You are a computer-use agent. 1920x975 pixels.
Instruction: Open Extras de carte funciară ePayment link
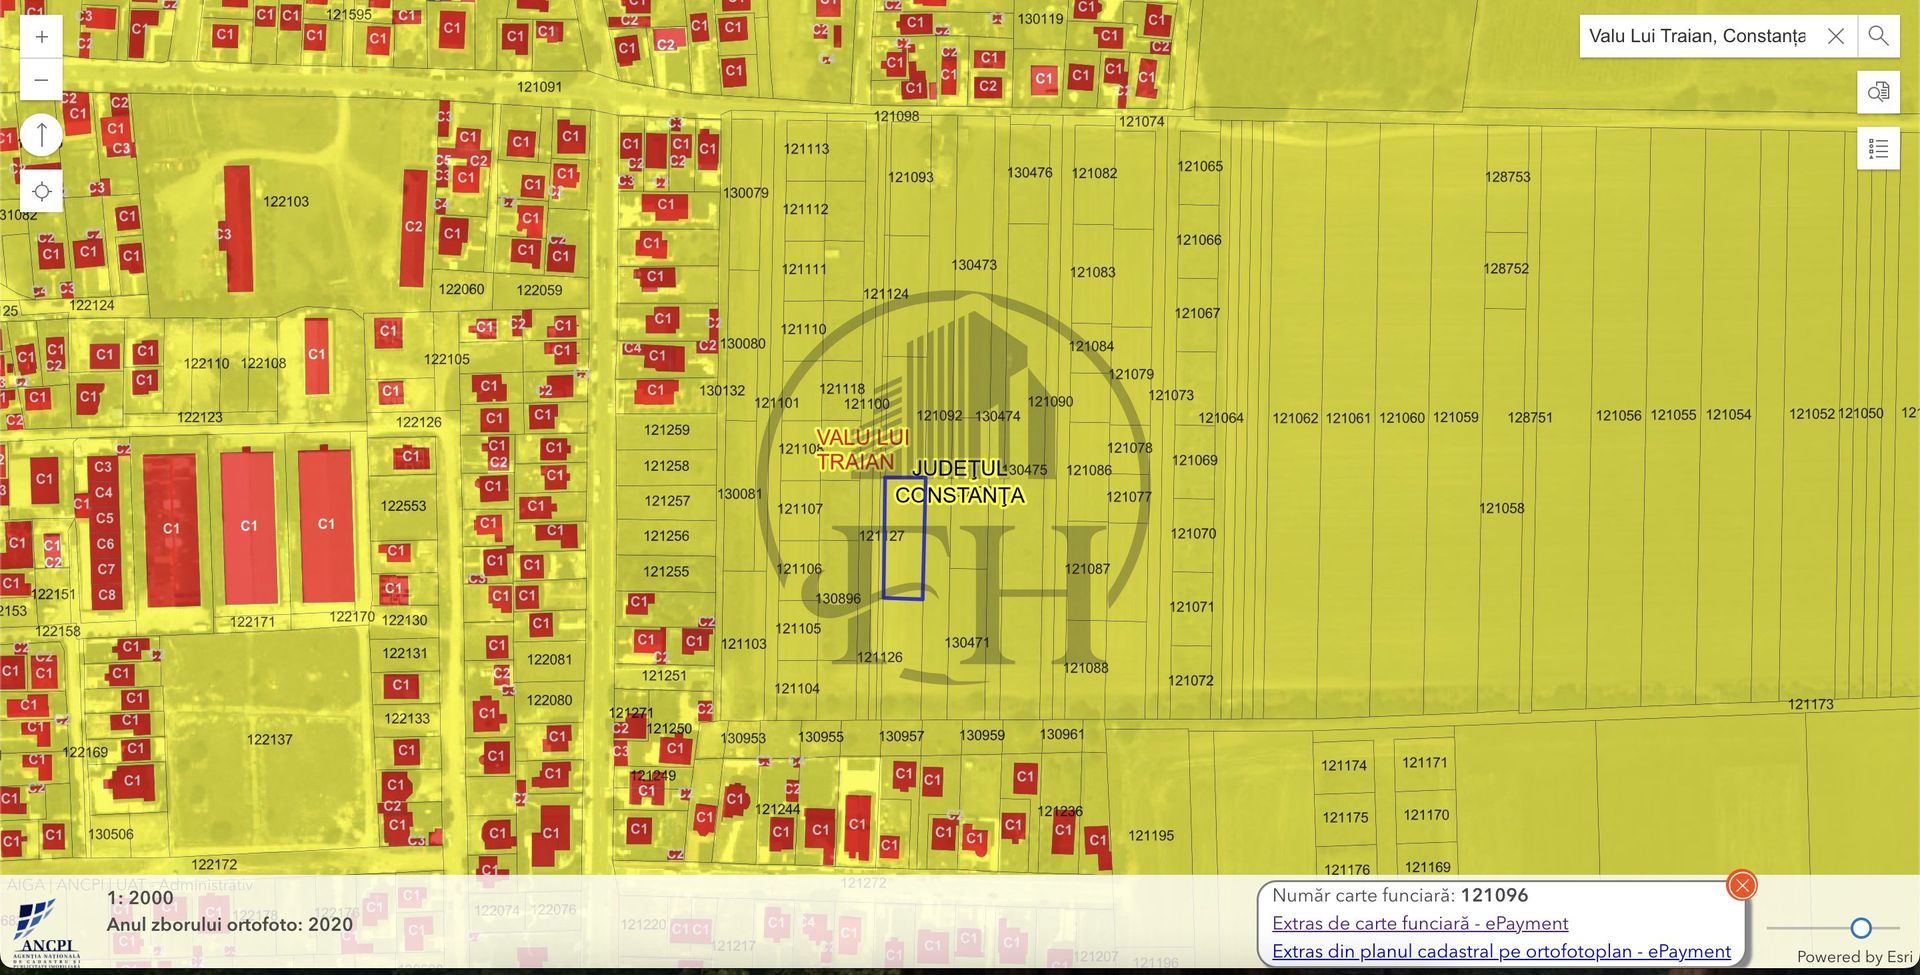pos(1419,923)
